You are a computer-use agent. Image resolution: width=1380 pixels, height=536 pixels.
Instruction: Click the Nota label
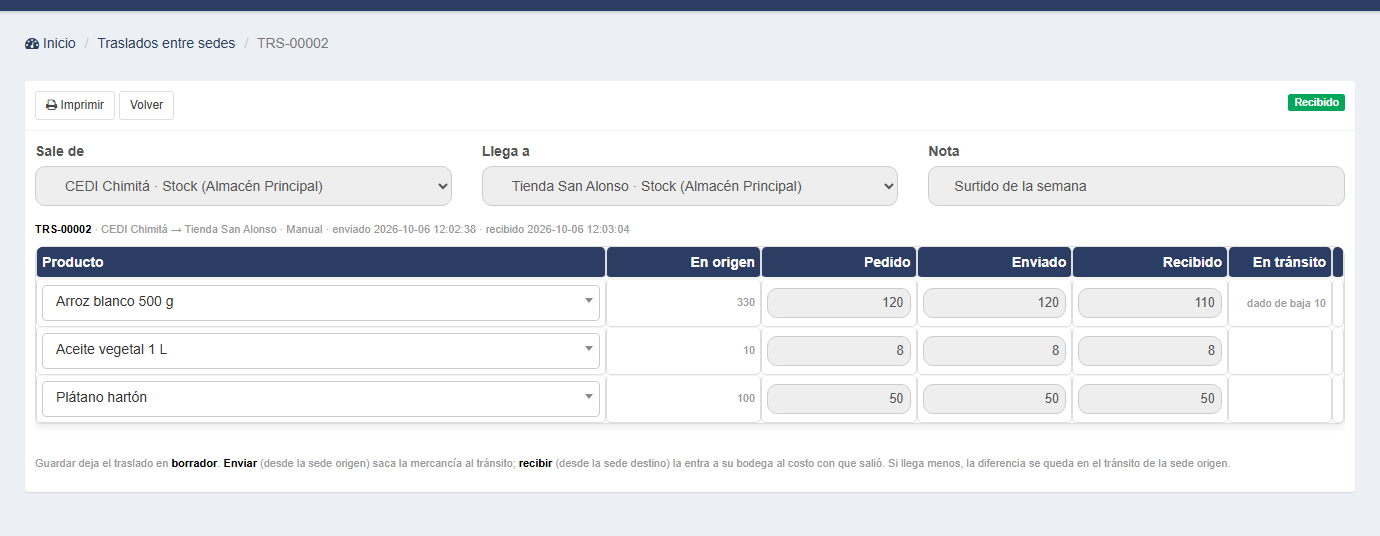[944, 151]
